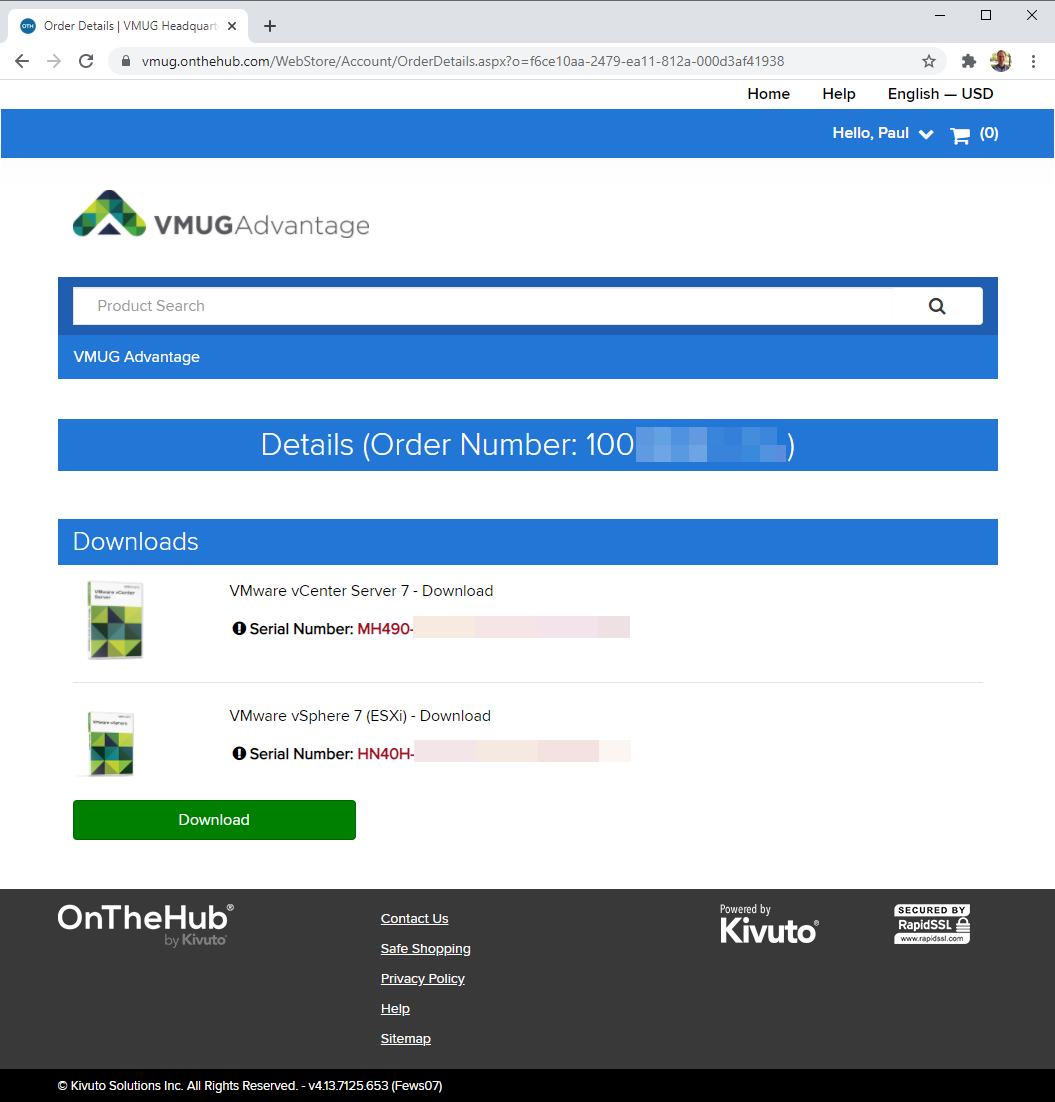The height and width of the screenshot is (1102, 1055).
Task: Go back to the previous page
Action: [x=22, y=61]
